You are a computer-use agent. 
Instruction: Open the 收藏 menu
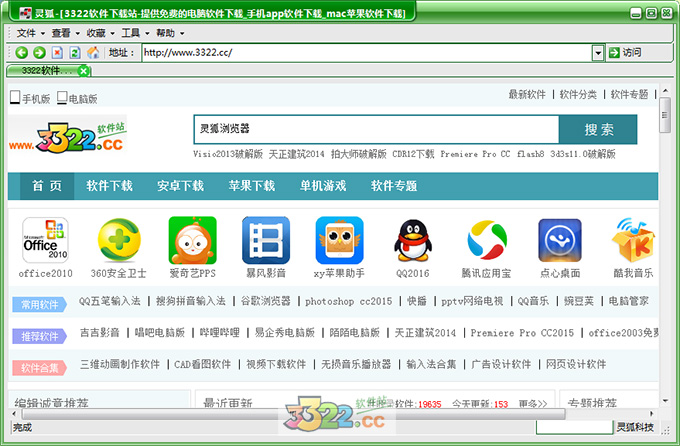point(100,33)
